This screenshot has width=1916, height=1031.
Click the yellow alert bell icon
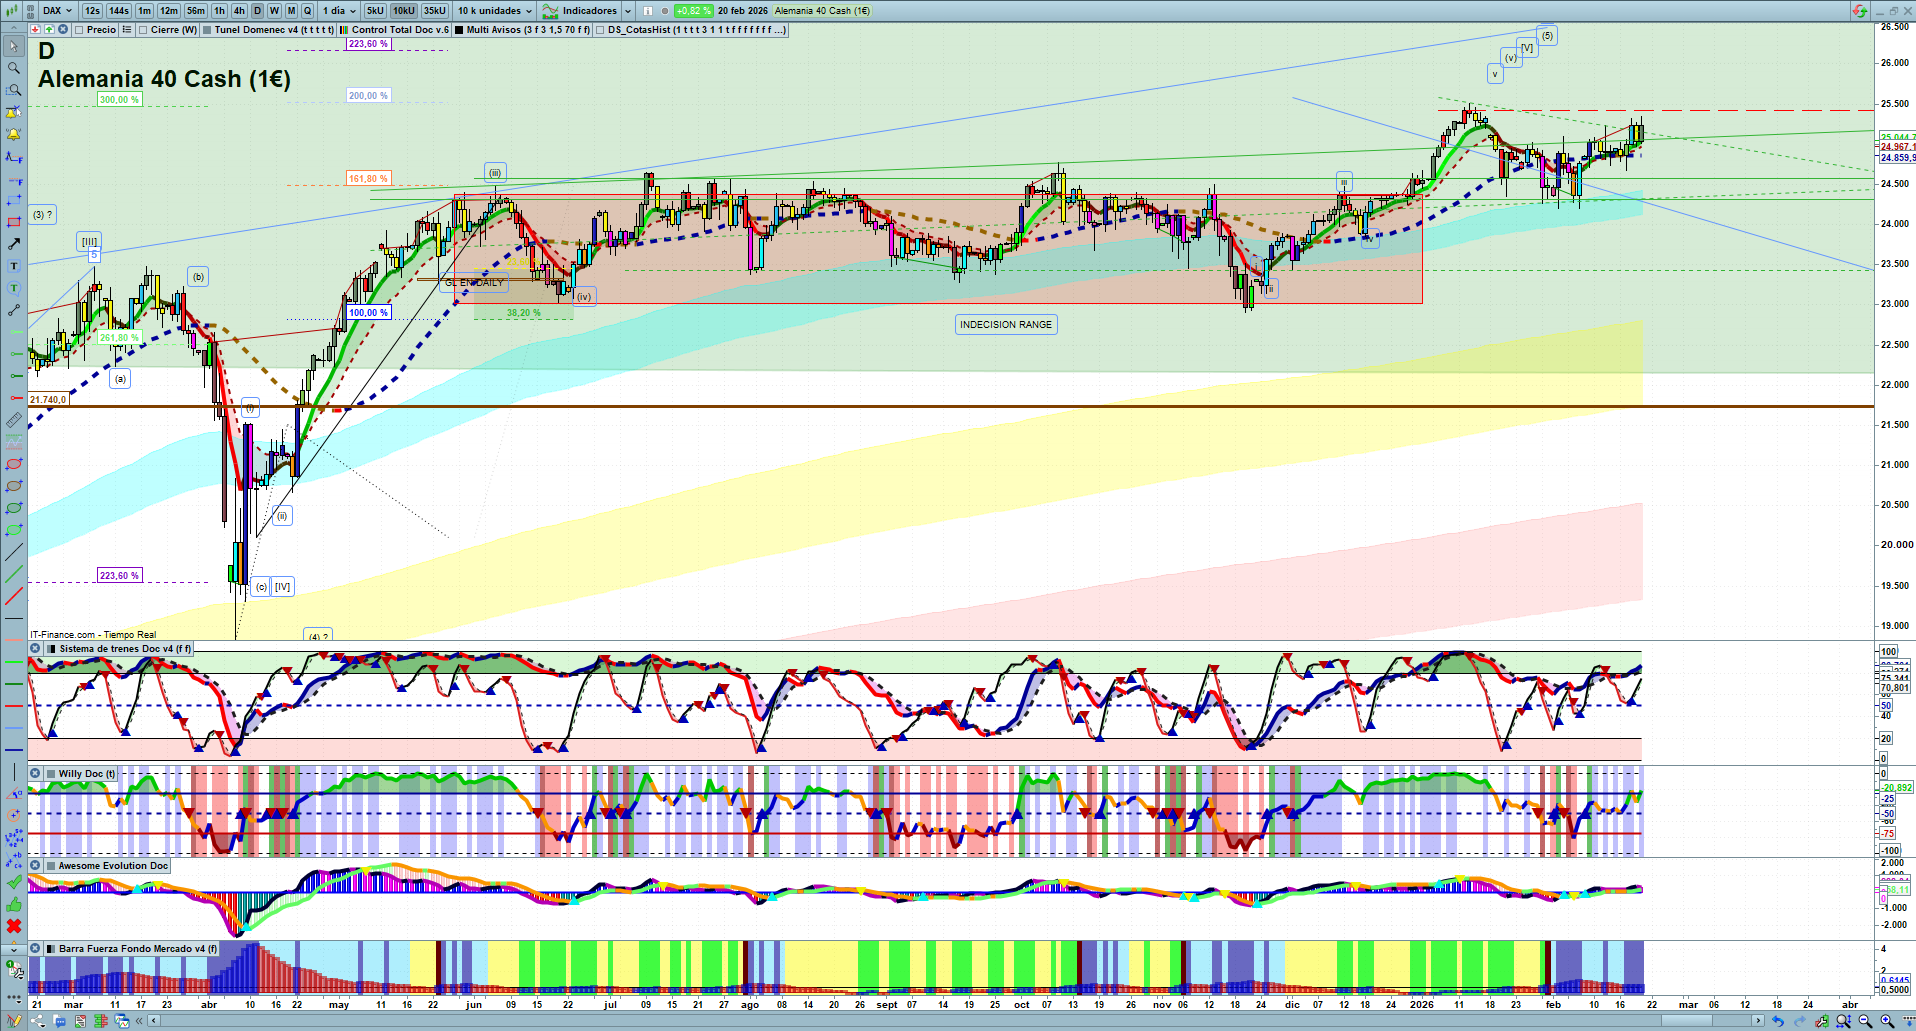[x=14, y=134]
